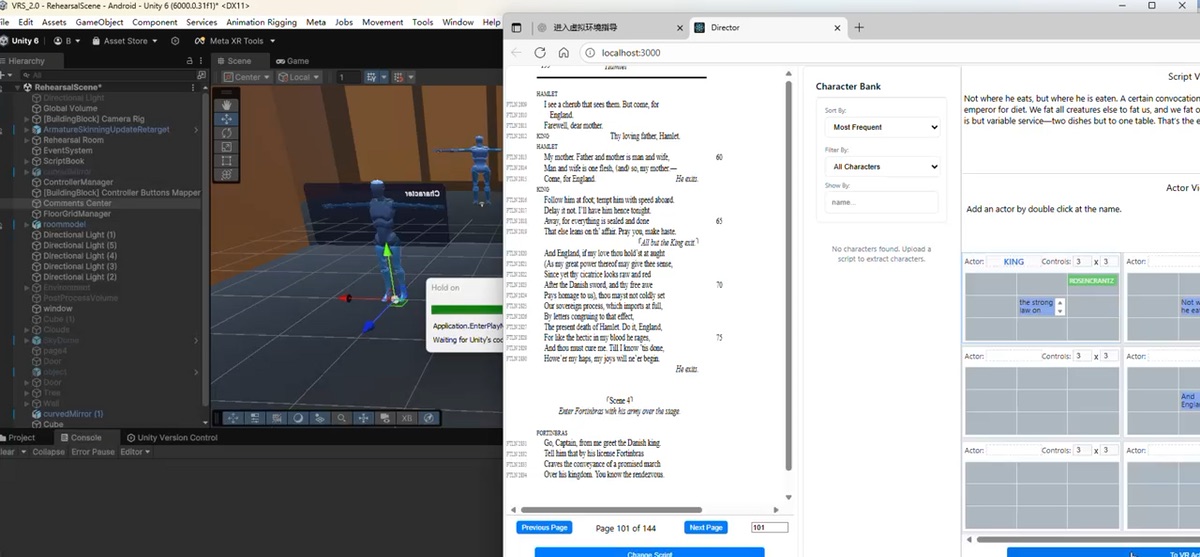1200x557 pixels.
Task: Click the KING actor name
Action: point(1014,262)
